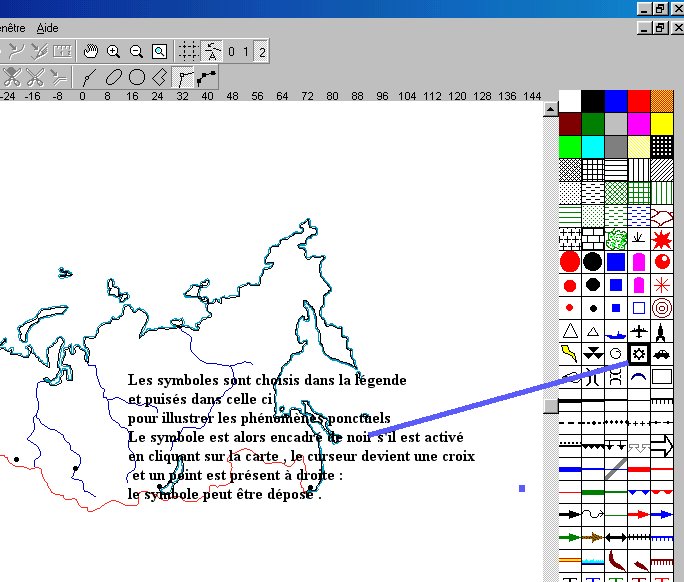
Task: Pick the airplane symbol in the legend
Action: click(x=638, y=330)
